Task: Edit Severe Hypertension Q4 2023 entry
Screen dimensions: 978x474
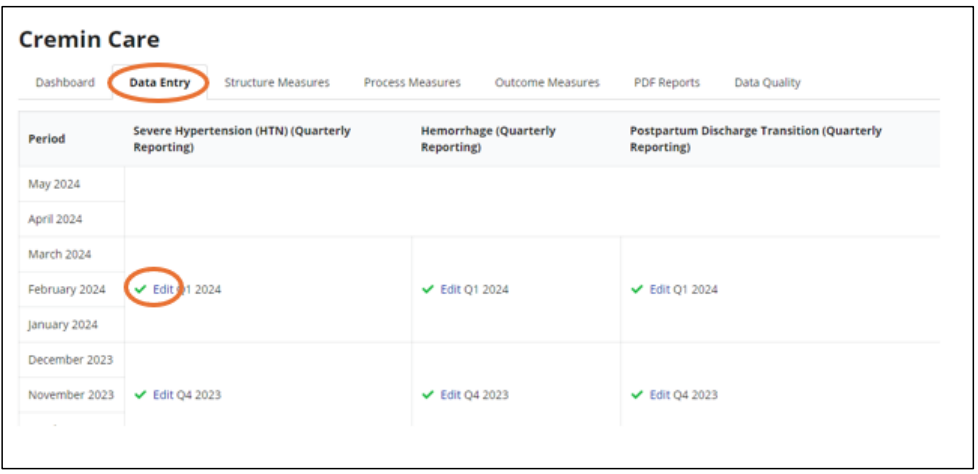Action: pyautogui.click(x=163, y=395)
